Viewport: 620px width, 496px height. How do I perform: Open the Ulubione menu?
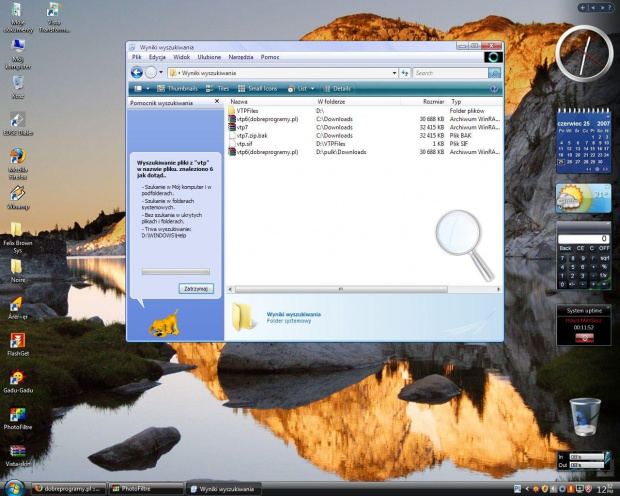pos(209,57)
